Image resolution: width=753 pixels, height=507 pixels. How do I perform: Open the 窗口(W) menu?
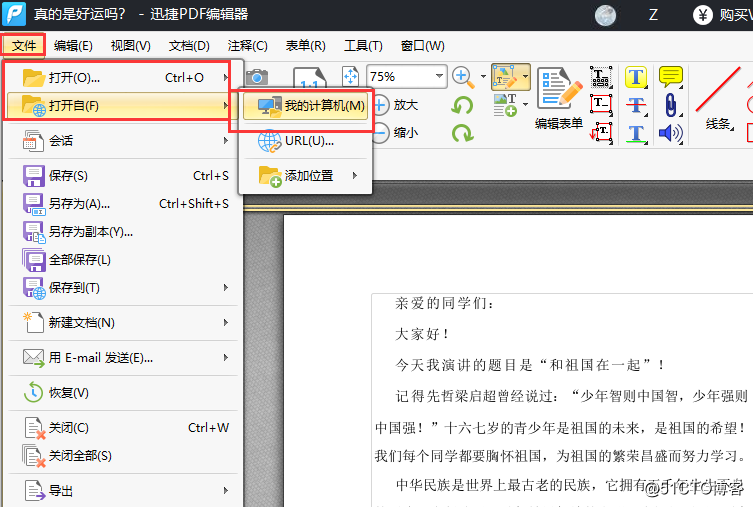(423, 46)
